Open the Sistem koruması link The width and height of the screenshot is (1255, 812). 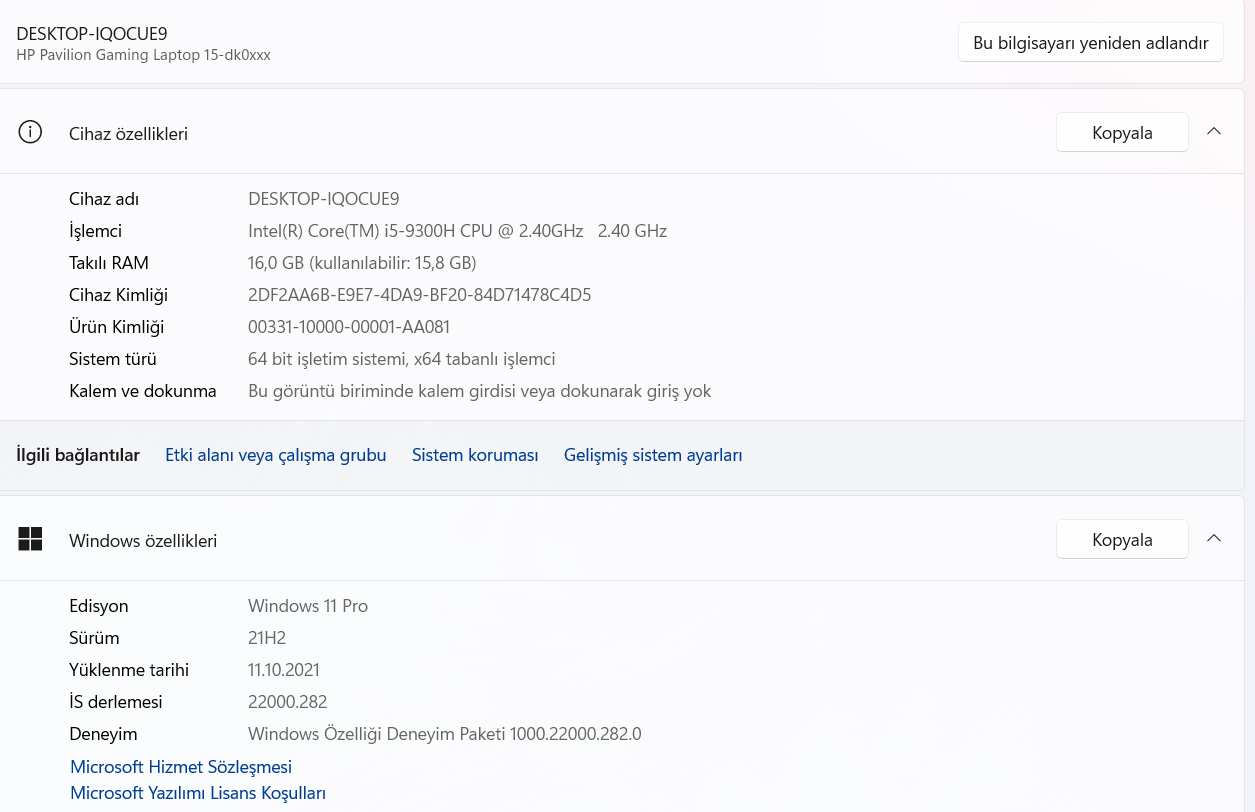click(475, 455)
